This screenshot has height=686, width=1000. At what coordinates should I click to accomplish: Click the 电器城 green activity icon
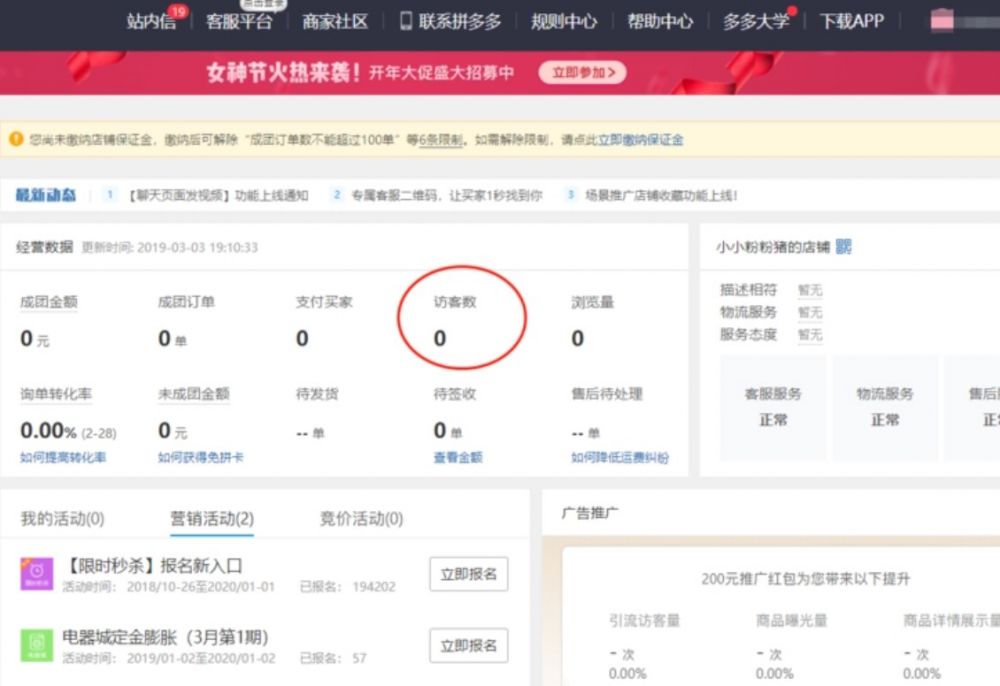click(x=36, y=645)
